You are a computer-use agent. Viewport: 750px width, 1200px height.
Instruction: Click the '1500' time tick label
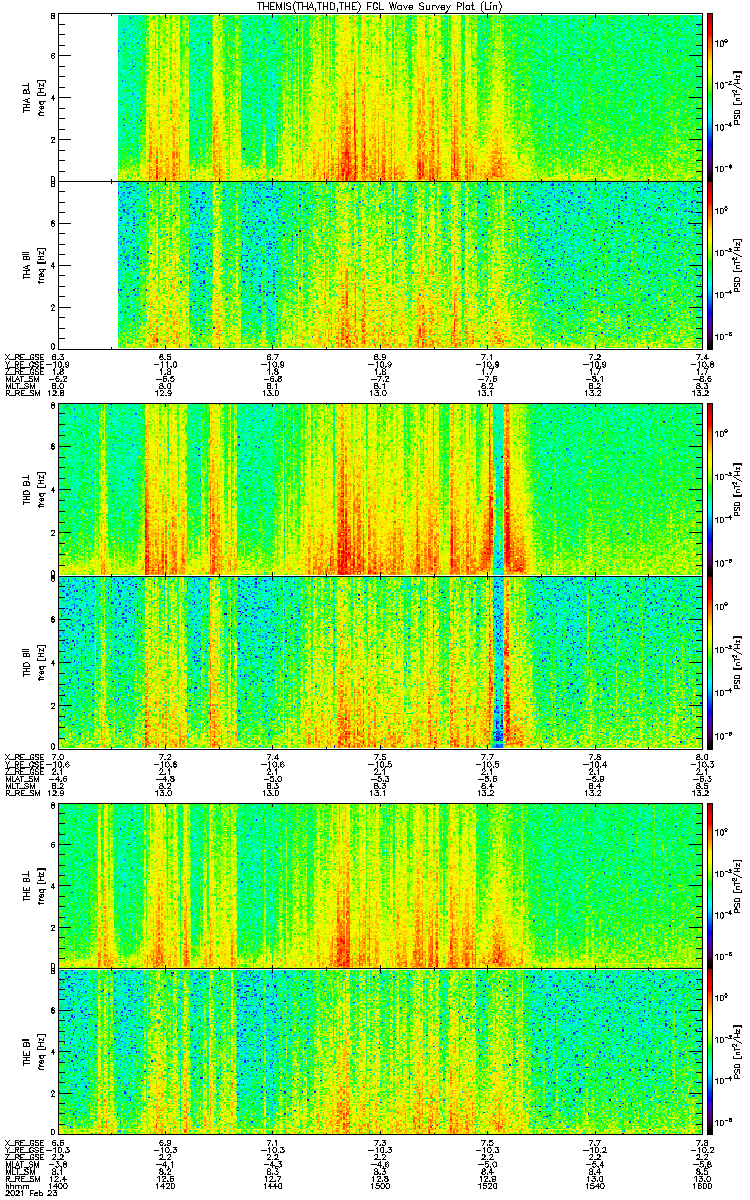pos(380,1187)
